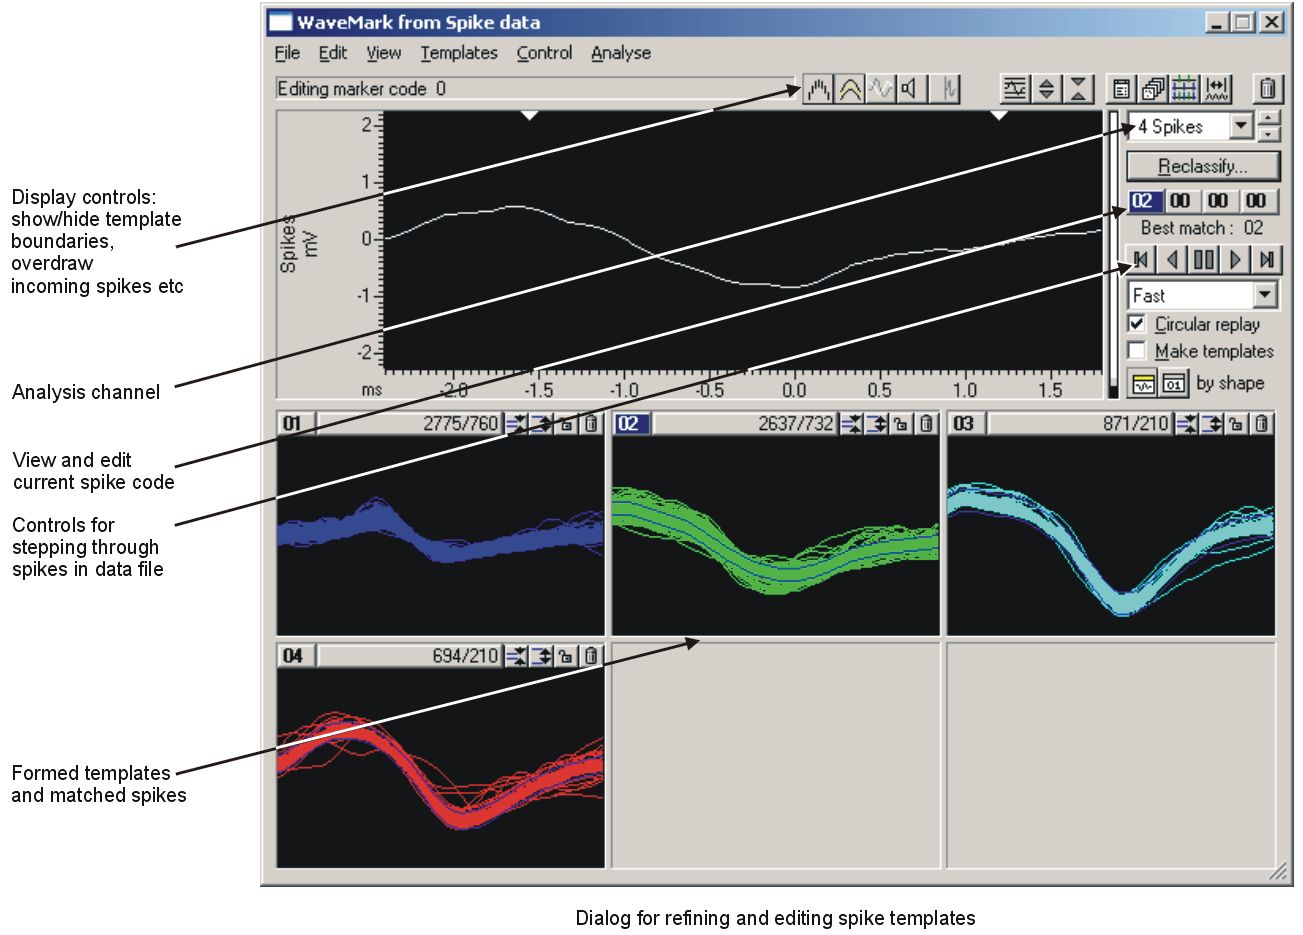Lock template 03 with its padlock icon
This screenshot has width=1303, height=935.
point(1238,424)
